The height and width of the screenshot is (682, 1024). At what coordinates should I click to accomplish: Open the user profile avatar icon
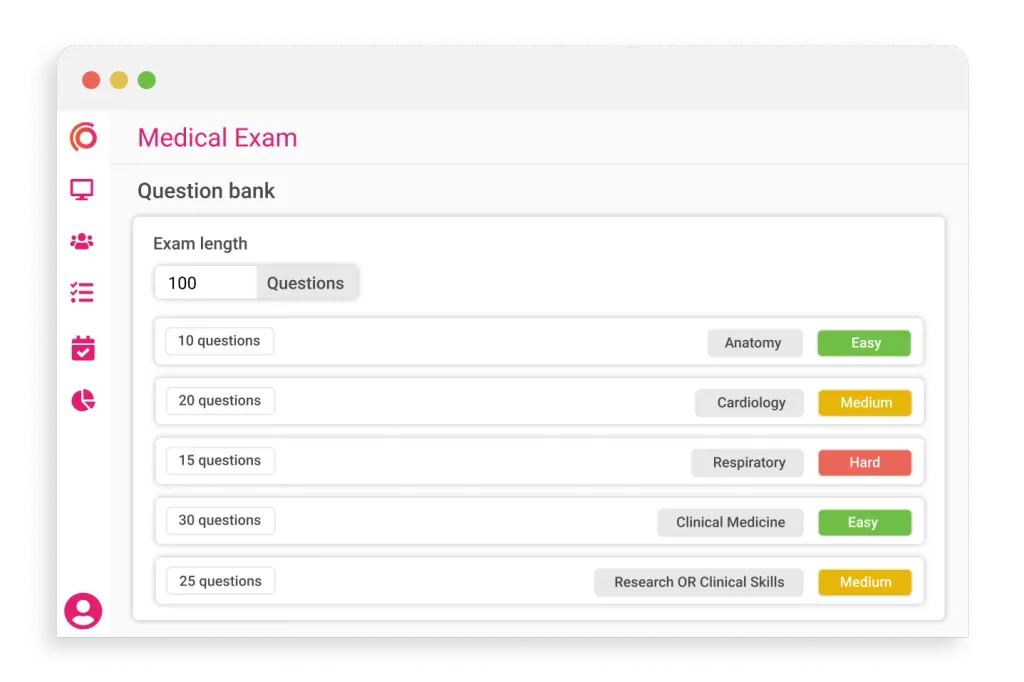pyautogui.click(x=83, y=610)
